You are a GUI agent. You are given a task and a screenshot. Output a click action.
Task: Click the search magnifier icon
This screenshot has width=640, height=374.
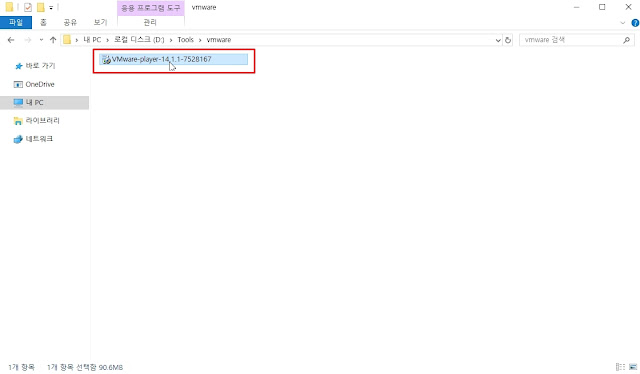click(x=627, y=40)
